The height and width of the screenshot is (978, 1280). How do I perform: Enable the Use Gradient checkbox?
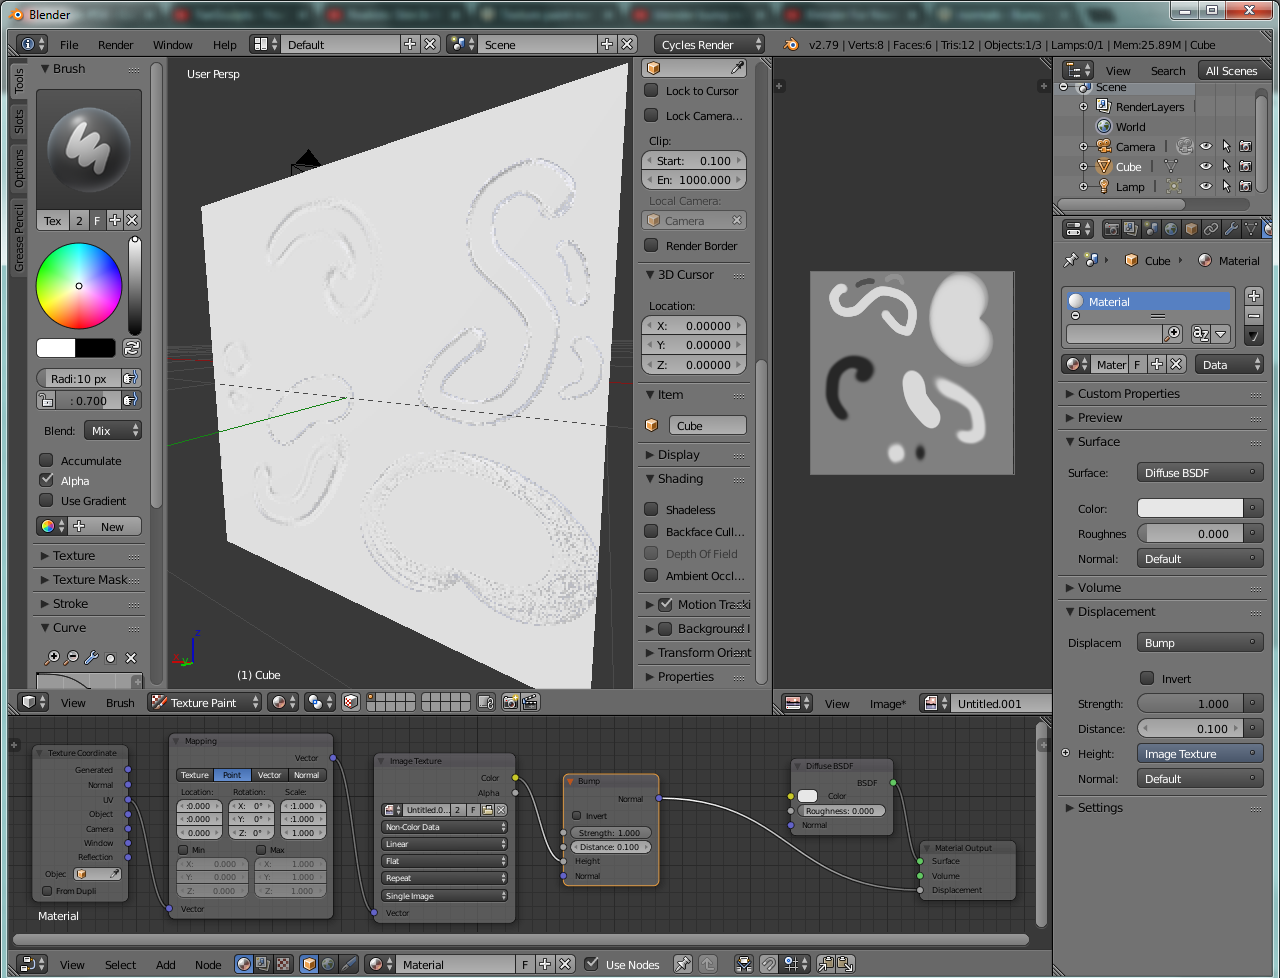coord(46,500)
